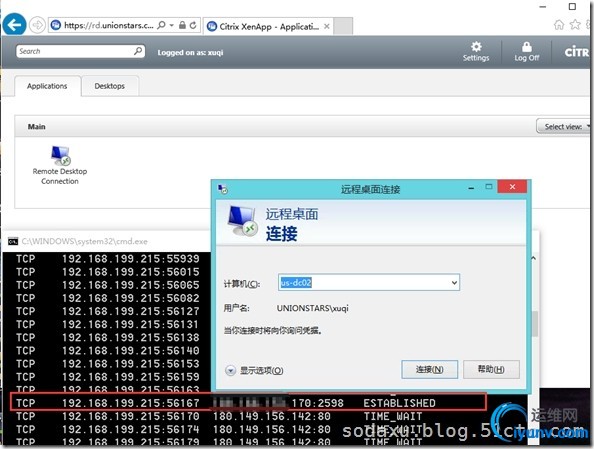Click the cmd window vertical scrollbar thumb
594x449 pixels.
535,324
